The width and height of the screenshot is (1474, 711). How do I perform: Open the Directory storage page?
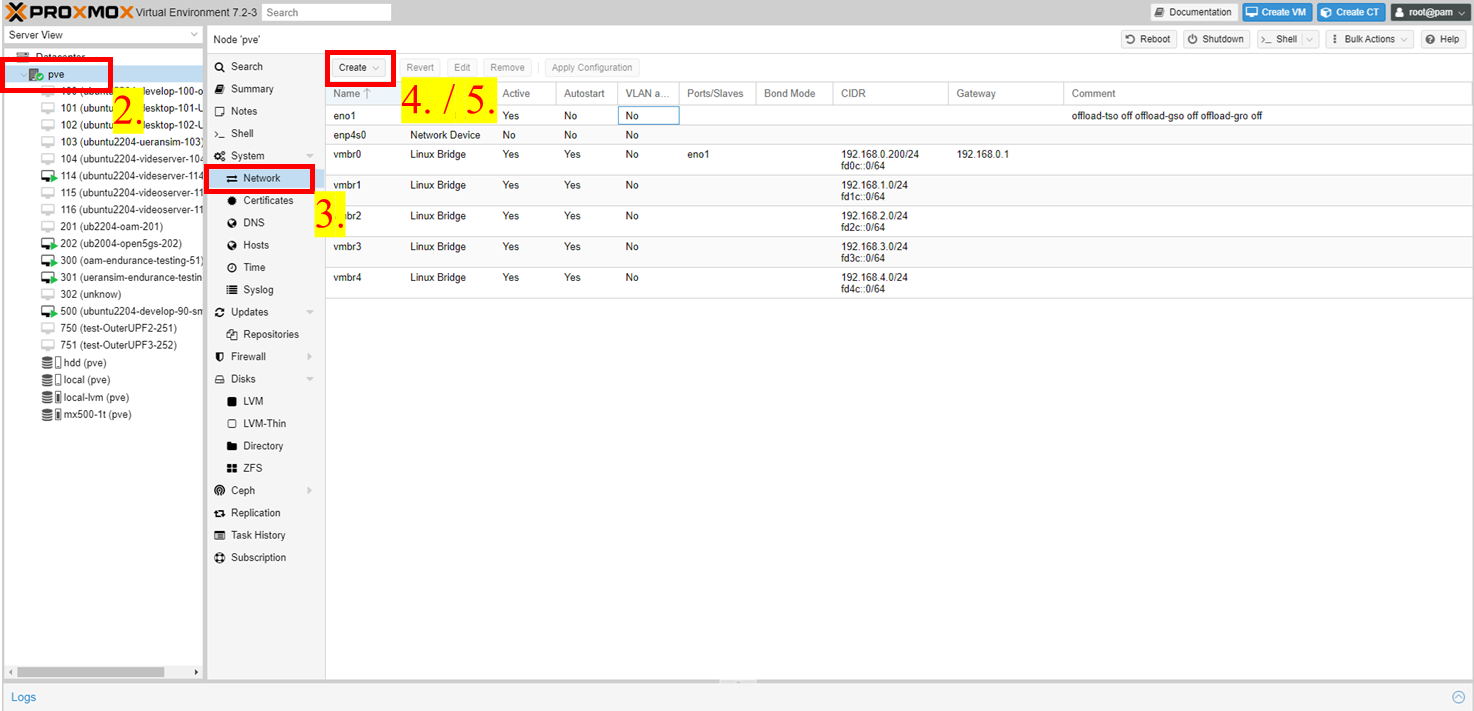pyautogui.click(x=263, y=446)
